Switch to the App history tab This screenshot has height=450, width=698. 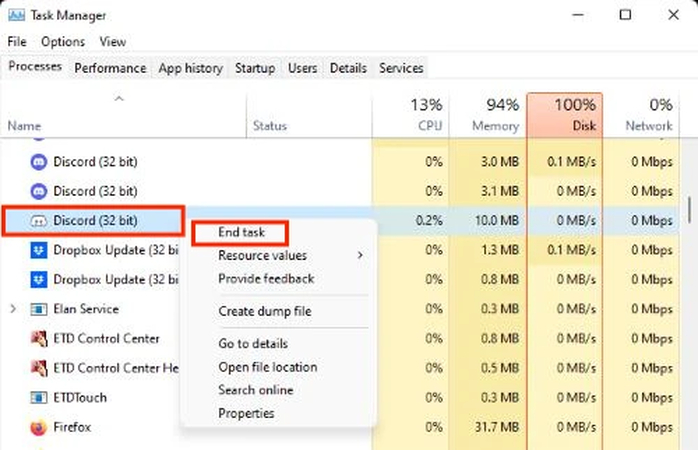click(191, 68)
